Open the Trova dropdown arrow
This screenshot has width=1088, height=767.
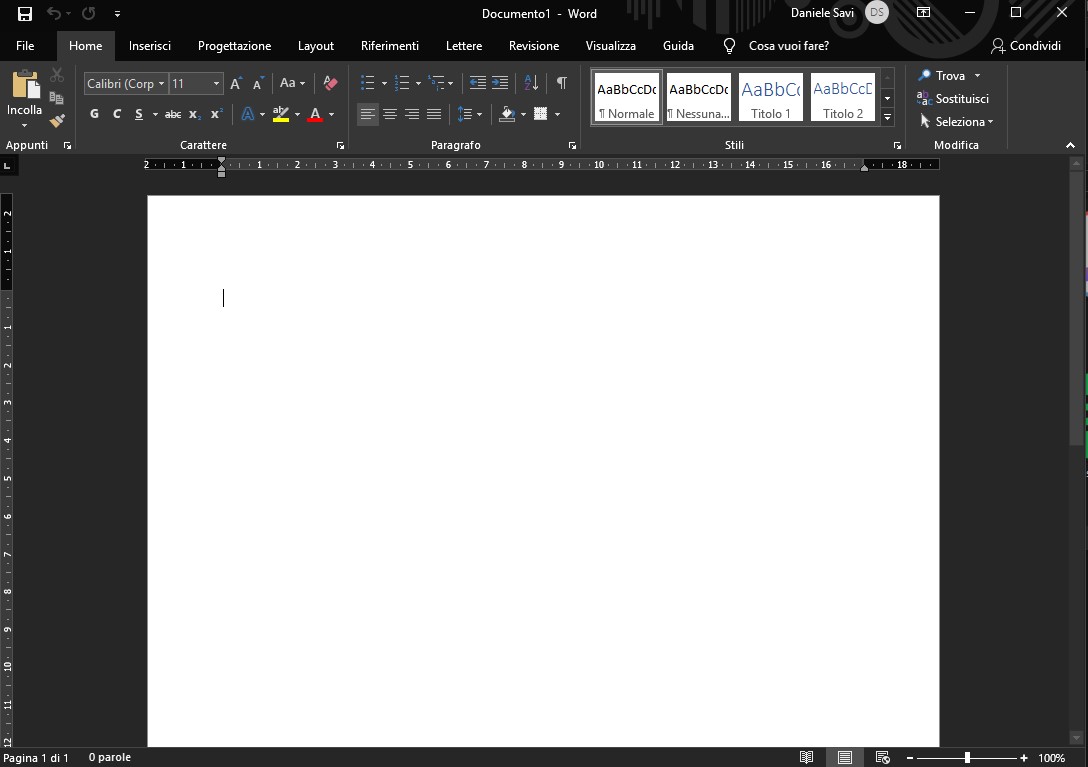[x=977, y=76]
